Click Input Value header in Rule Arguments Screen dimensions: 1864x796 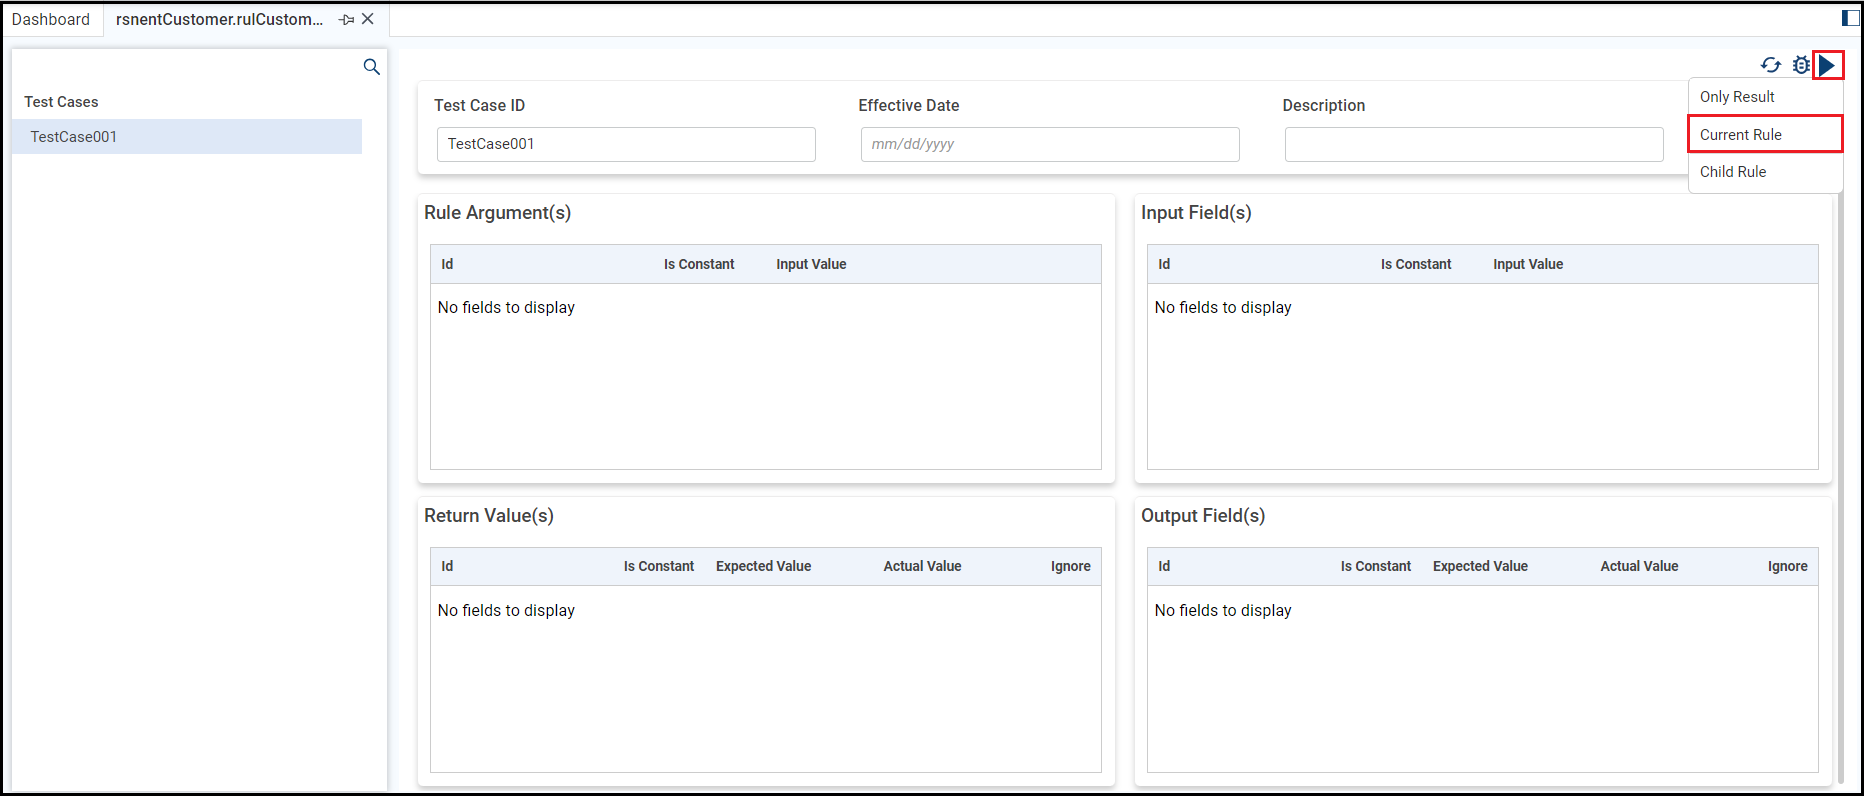click(x=811, y=264)
